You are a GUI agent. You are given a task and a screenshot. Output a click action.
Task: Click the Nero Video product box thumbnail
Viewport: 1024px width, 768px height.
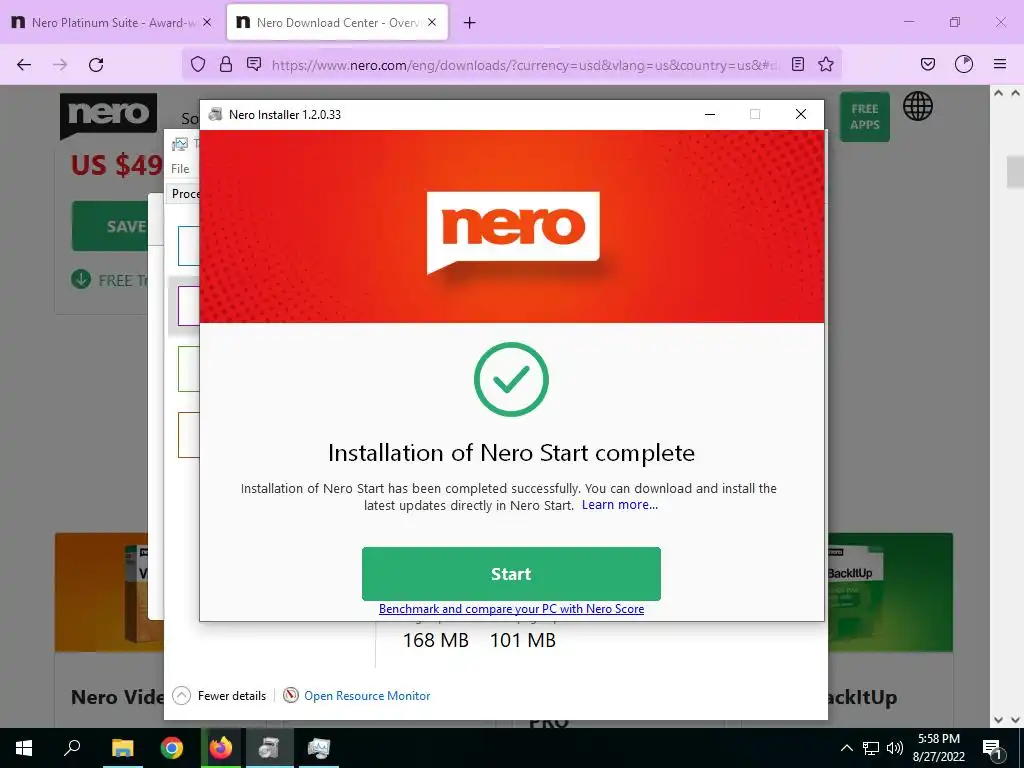coord(102,592)
